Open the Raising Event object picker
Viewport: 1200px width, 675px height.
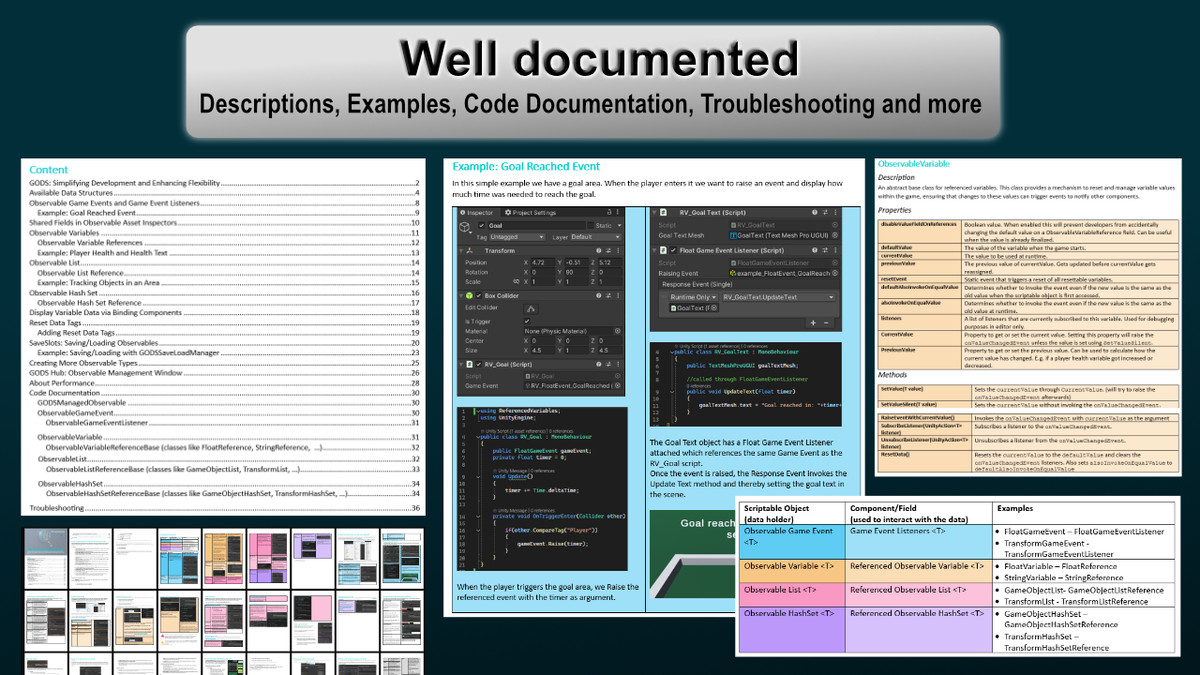pyautogui.click(x=835, y=273)
